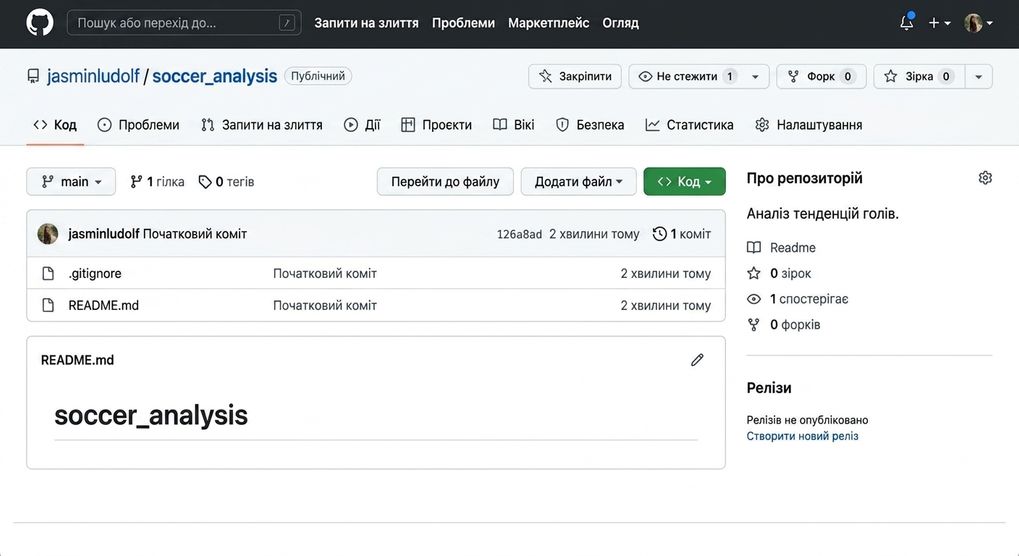Open the jasminludolf owner link
Image resolution: width=1019 pixels, height=556 pixels.
tap(93, 76)
